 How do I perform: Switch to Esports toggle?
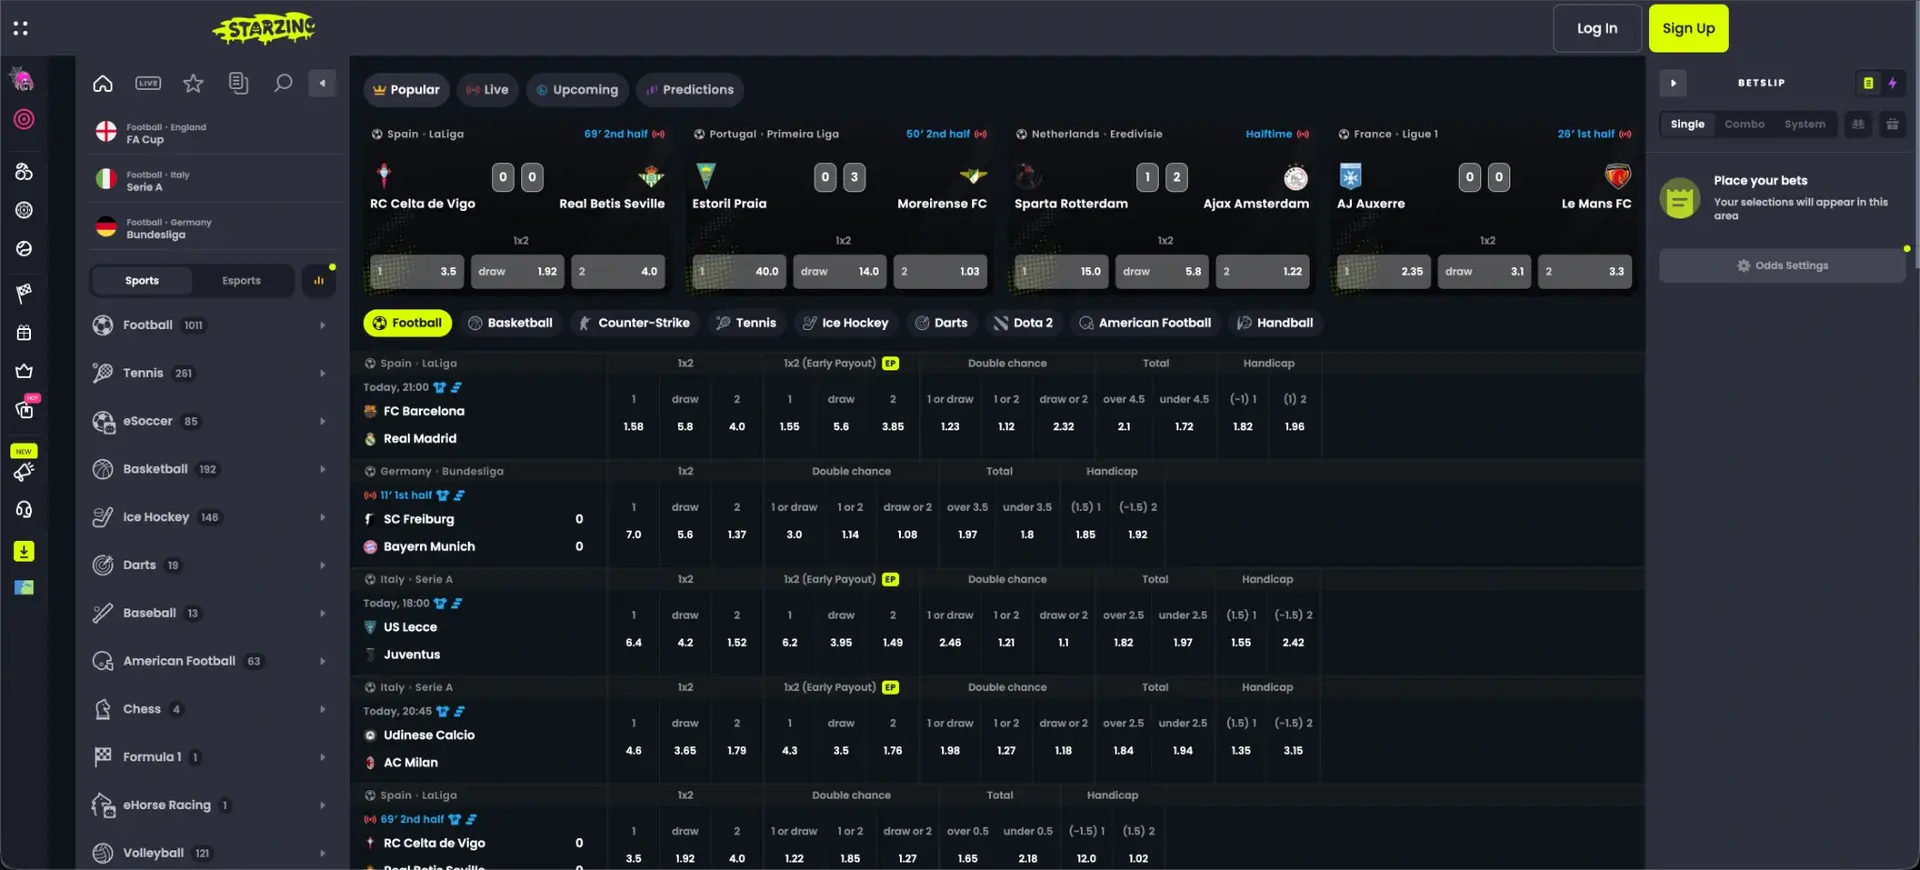241,281
